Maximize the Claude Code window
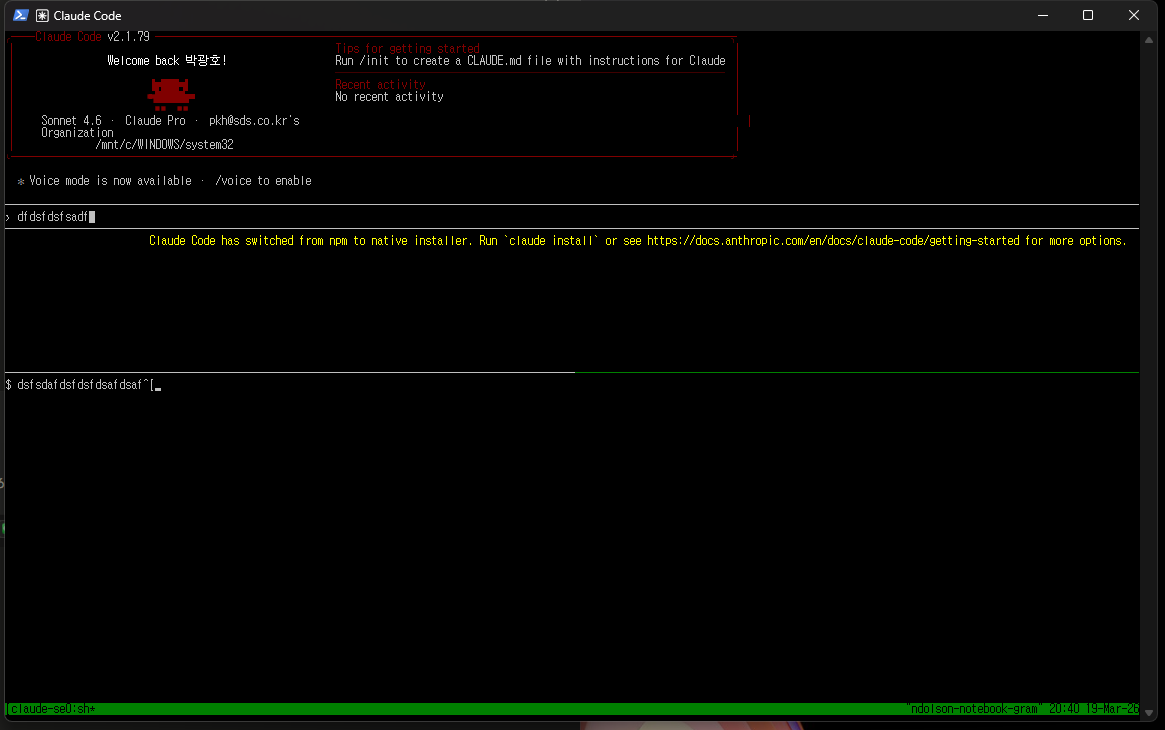 [x=1088, y=15]
